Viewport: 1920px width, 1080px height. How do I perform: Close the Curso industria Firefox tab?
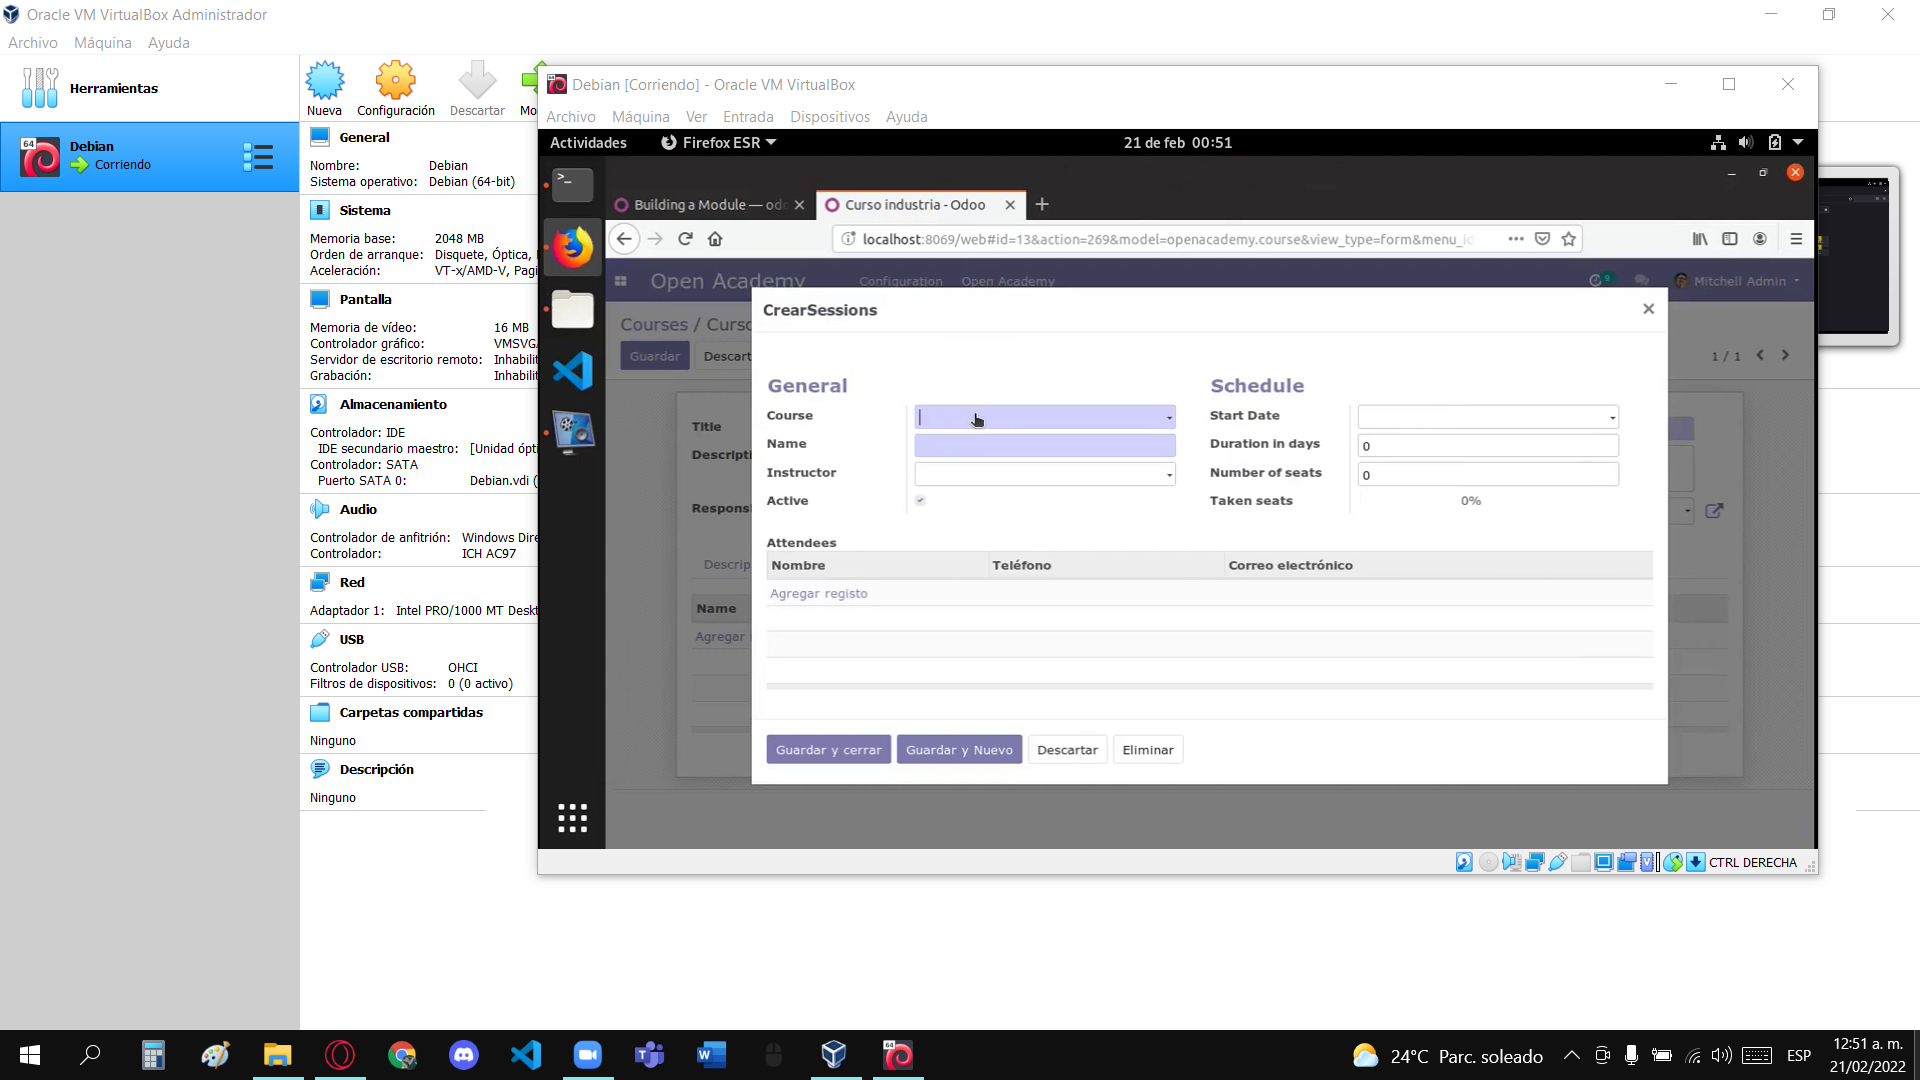pyautogui.click(x=1010, y=204)
